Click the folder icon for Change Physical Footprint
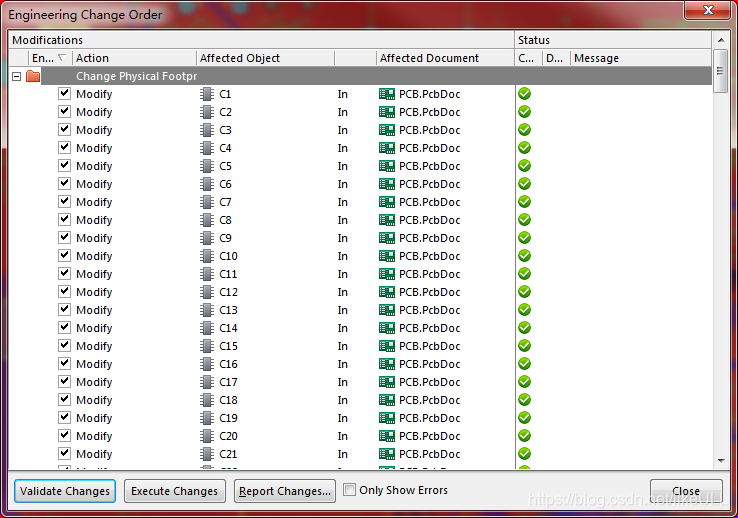 pos(33,76)
